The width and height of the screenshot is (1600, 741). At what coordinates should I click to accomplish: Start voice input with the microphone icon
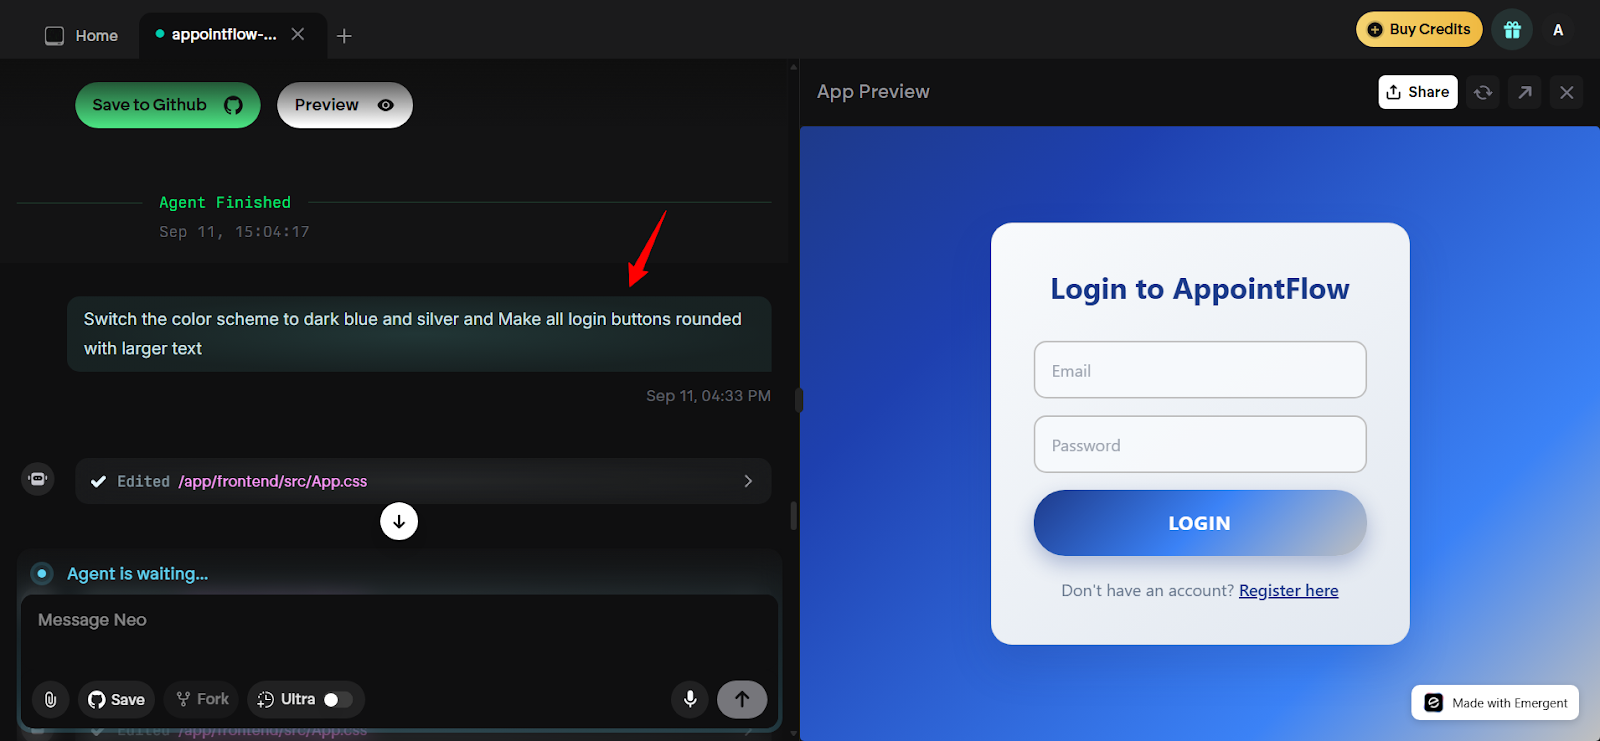click(x=690, y=699)
